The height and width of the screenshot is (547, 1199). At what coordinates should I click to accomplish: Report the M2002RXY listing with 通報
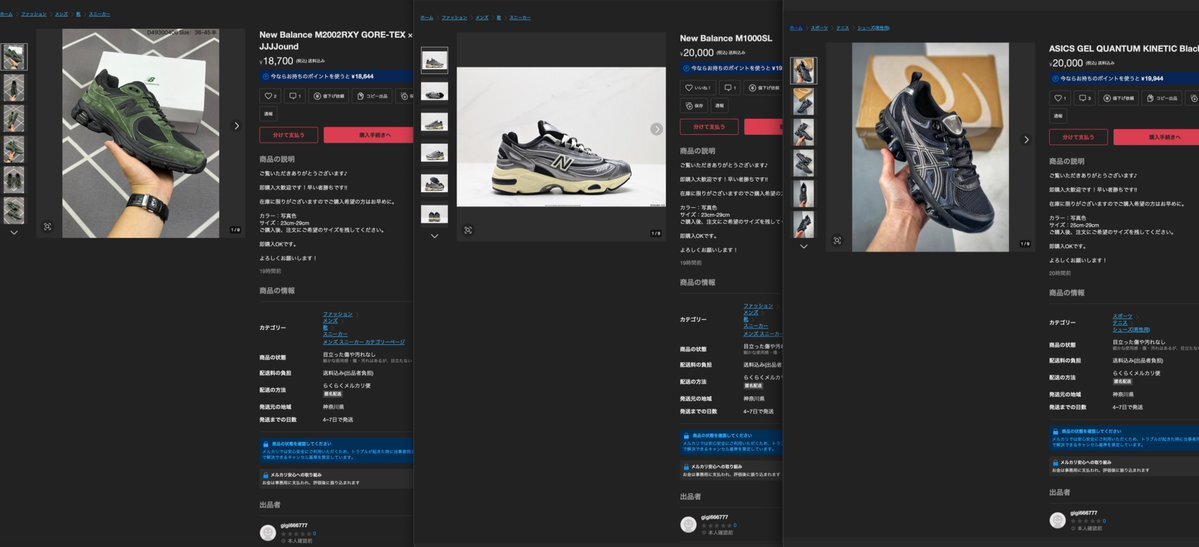(268, 113)
